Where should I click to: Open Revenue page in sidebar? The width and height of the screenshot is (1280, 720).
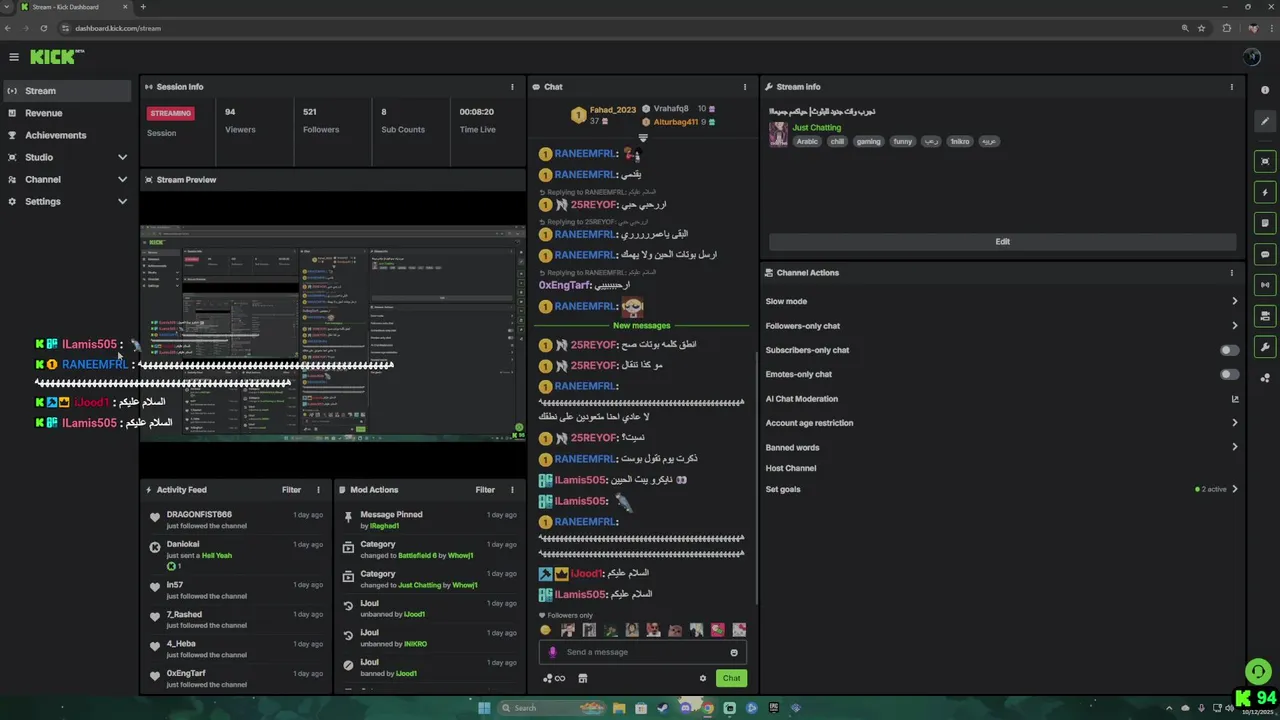tap(66, 113)
